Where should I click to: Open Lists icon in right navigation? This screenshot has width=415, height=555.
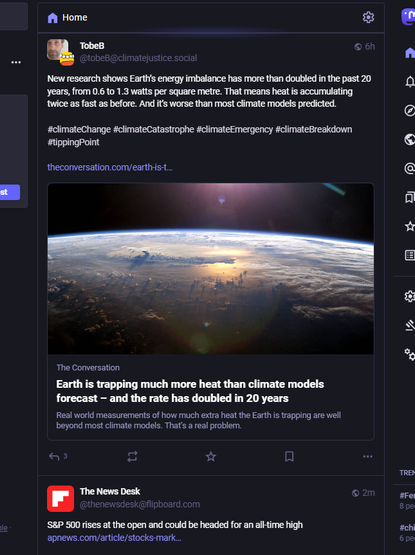[x=410, y=255]
